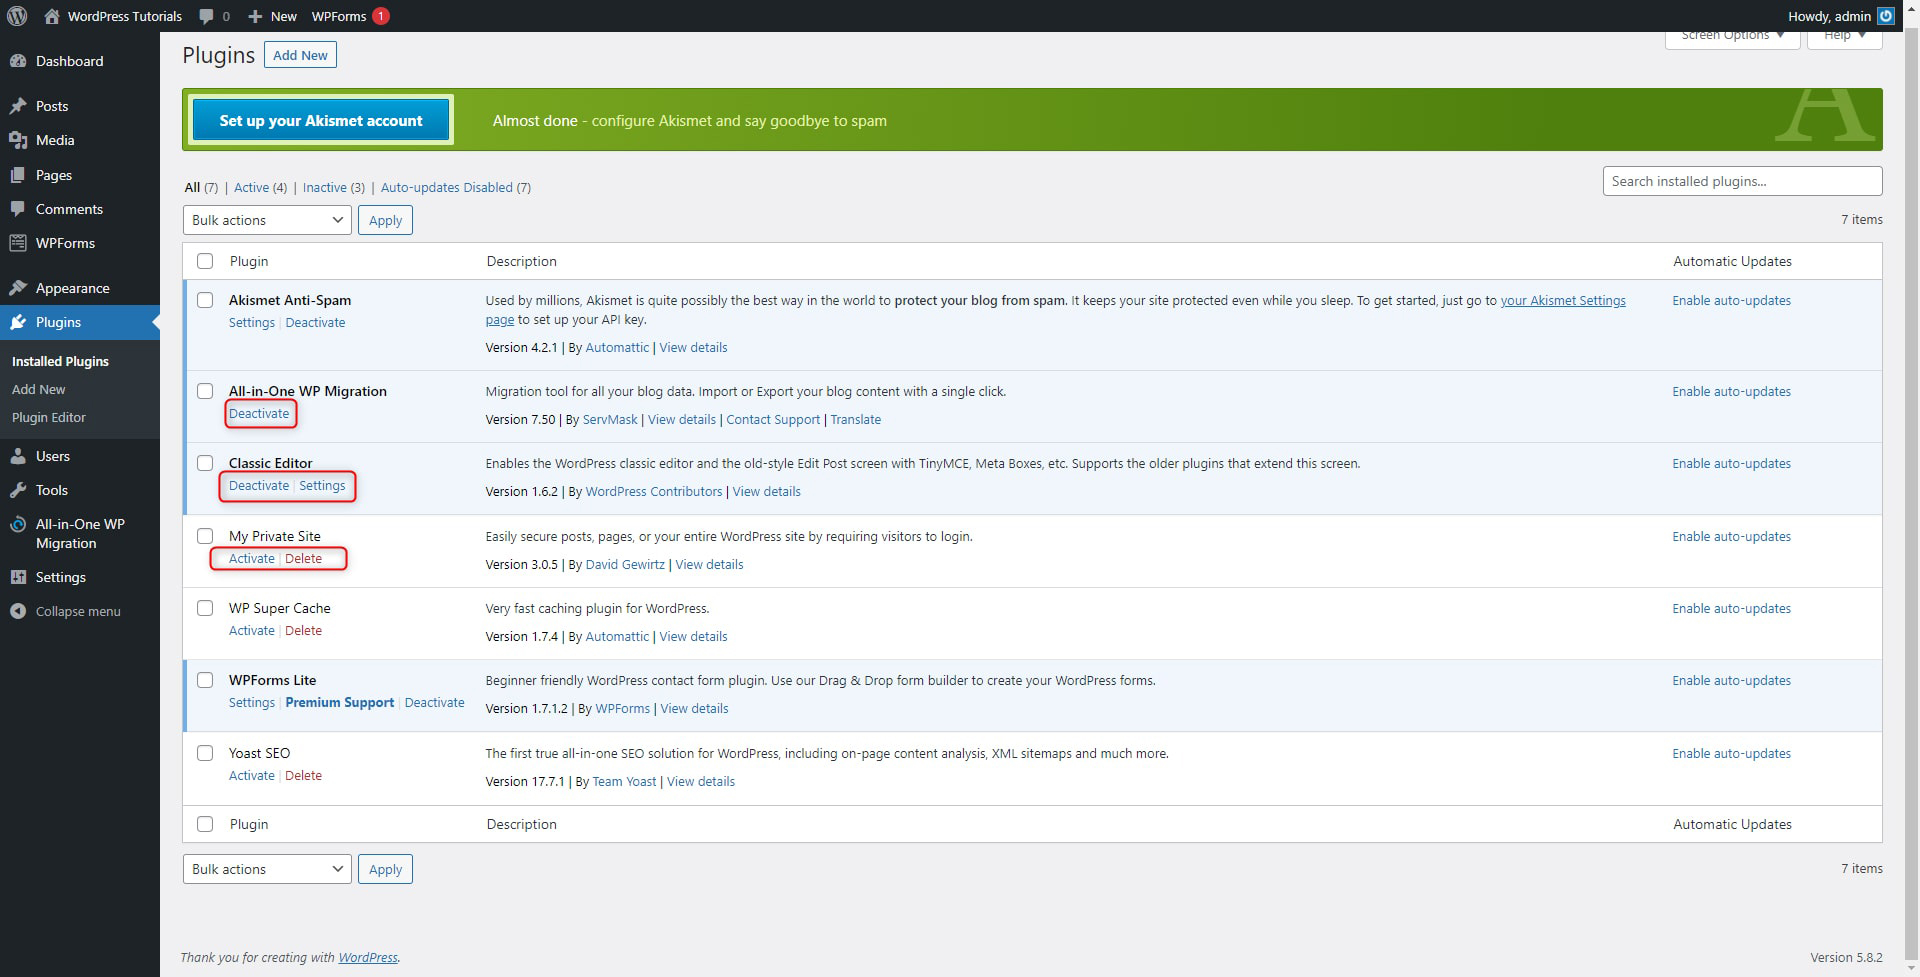Open Add New under Plugins submenu
The image size is (1920, 977).
(x=38, y=389)
